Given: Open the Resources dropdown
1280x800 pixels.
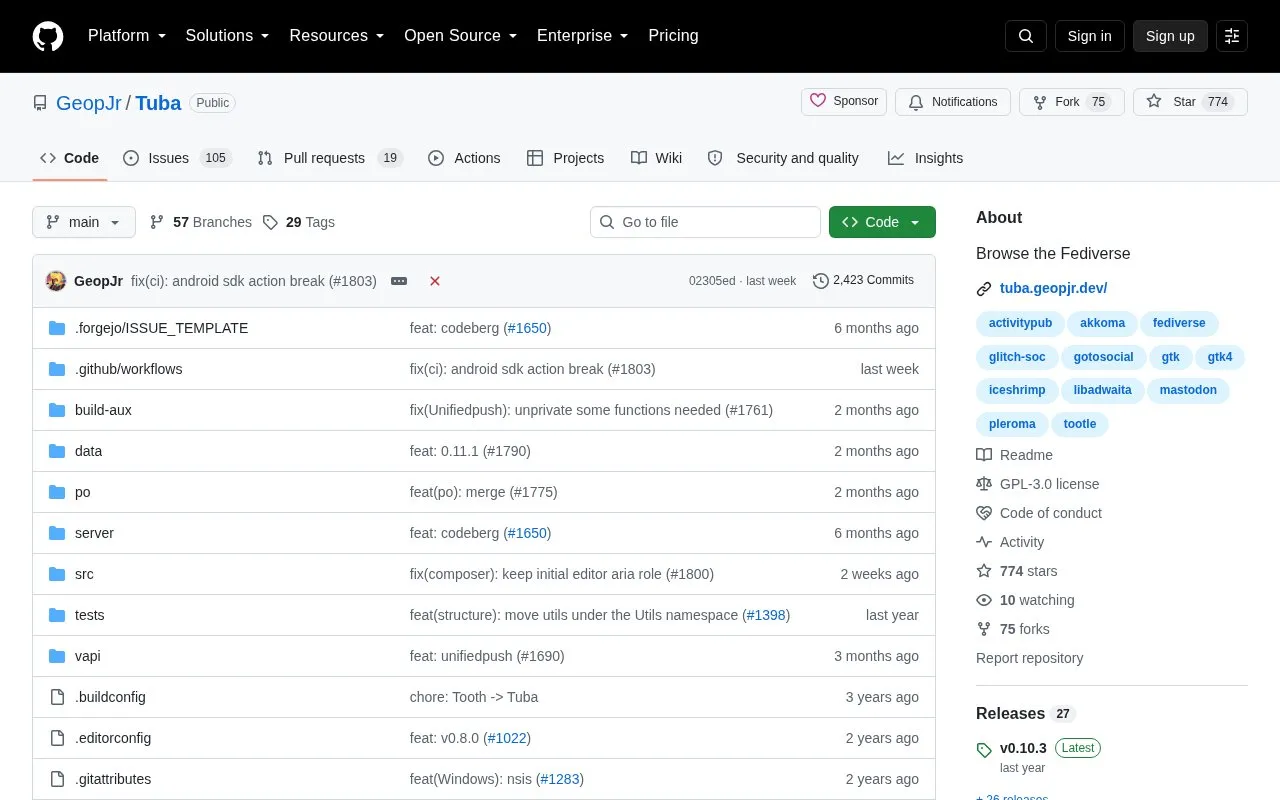Looking at the screenshot, I should coord(337,36).
